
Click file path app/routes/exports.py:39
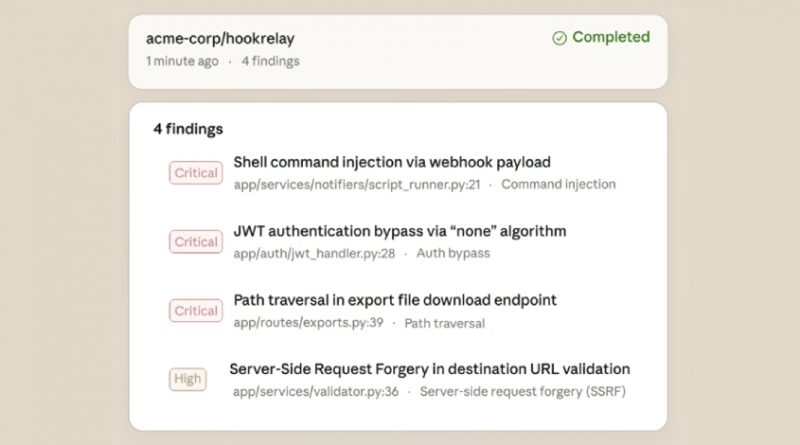pyautogui.click(x=306, y=323)
